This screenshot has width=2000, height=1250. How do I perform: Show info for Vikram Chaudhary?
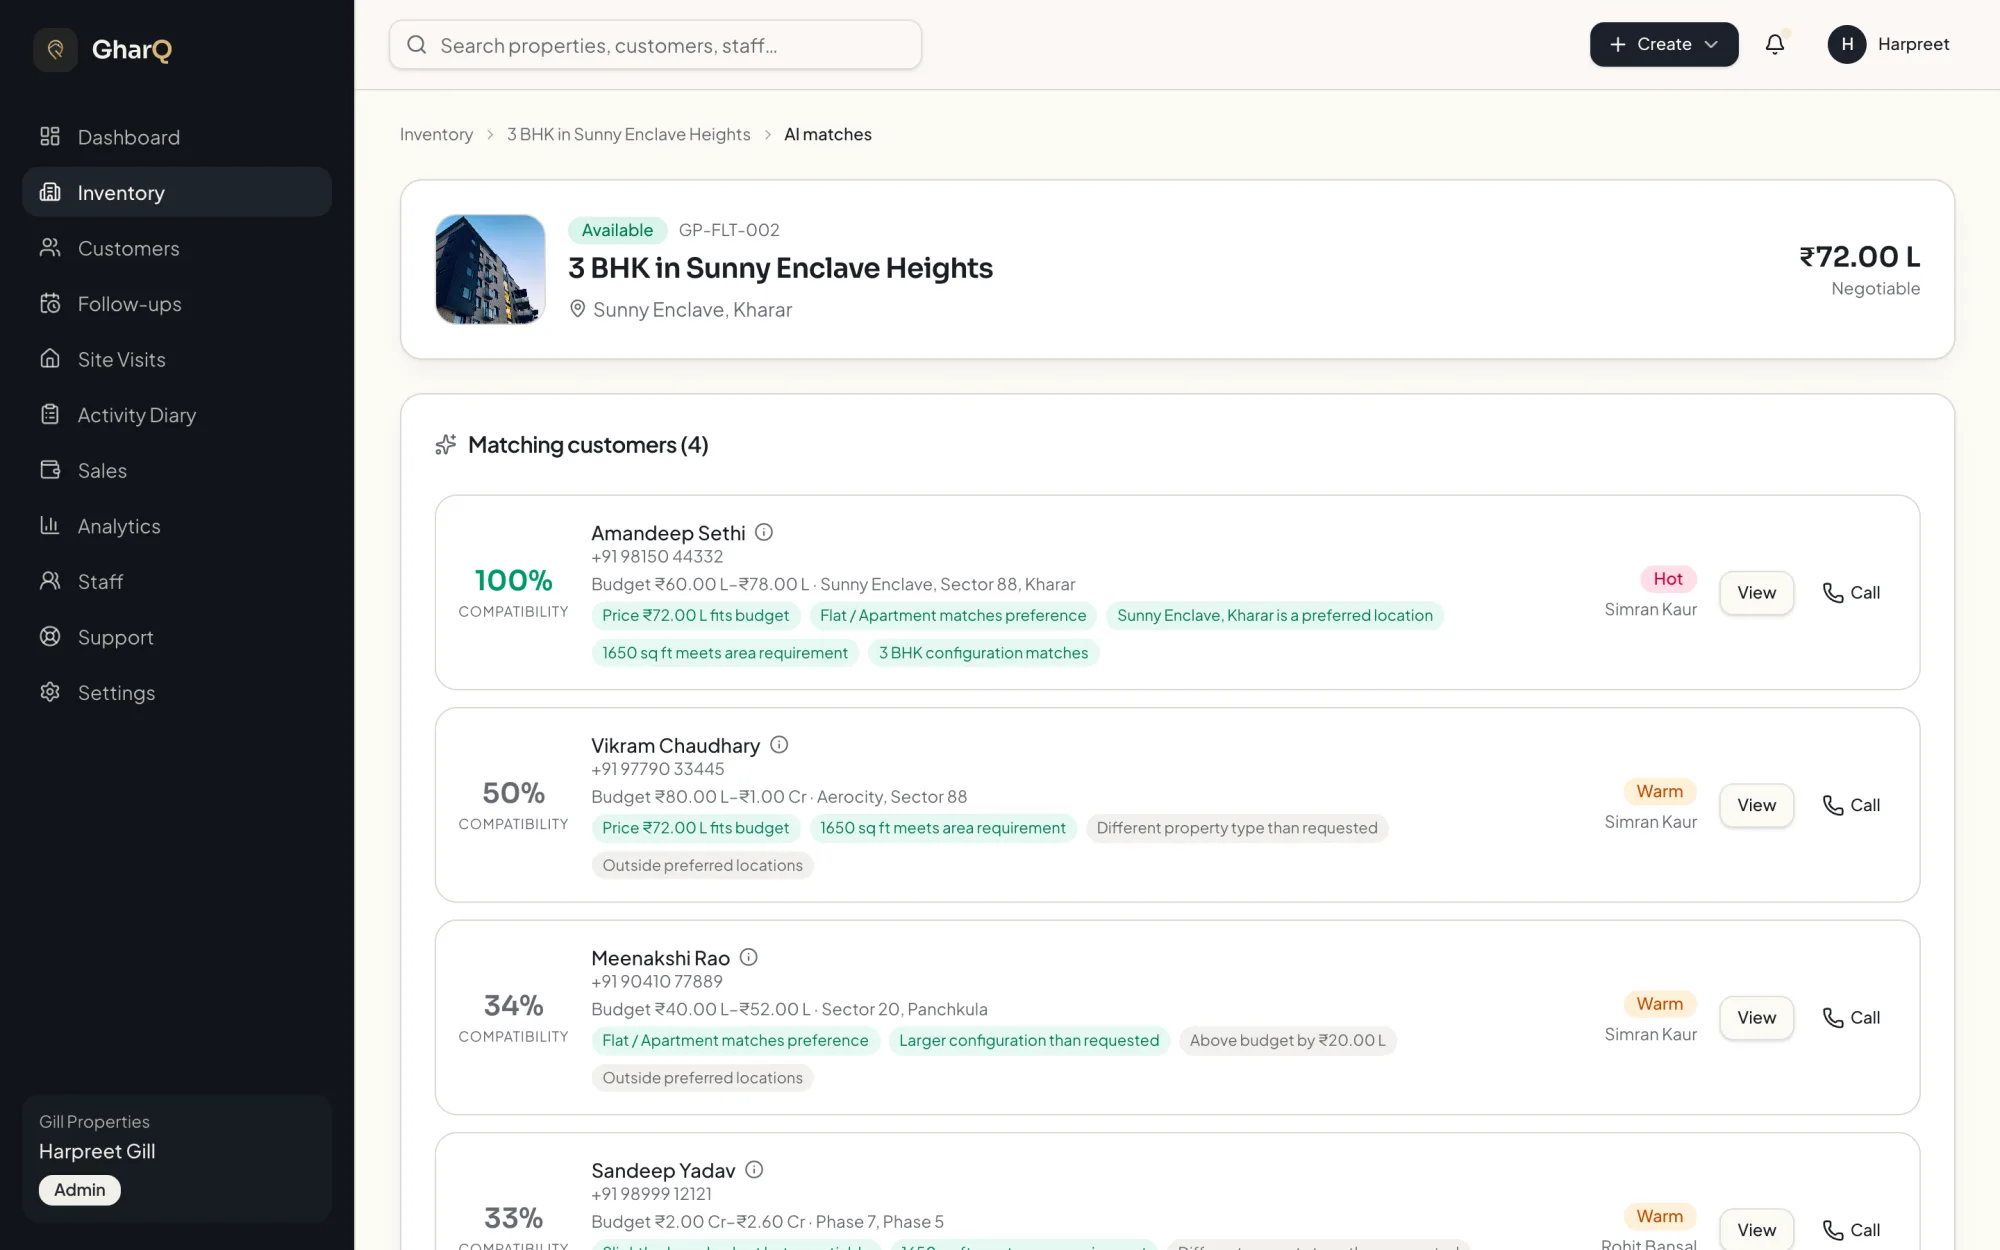(779, 745)
